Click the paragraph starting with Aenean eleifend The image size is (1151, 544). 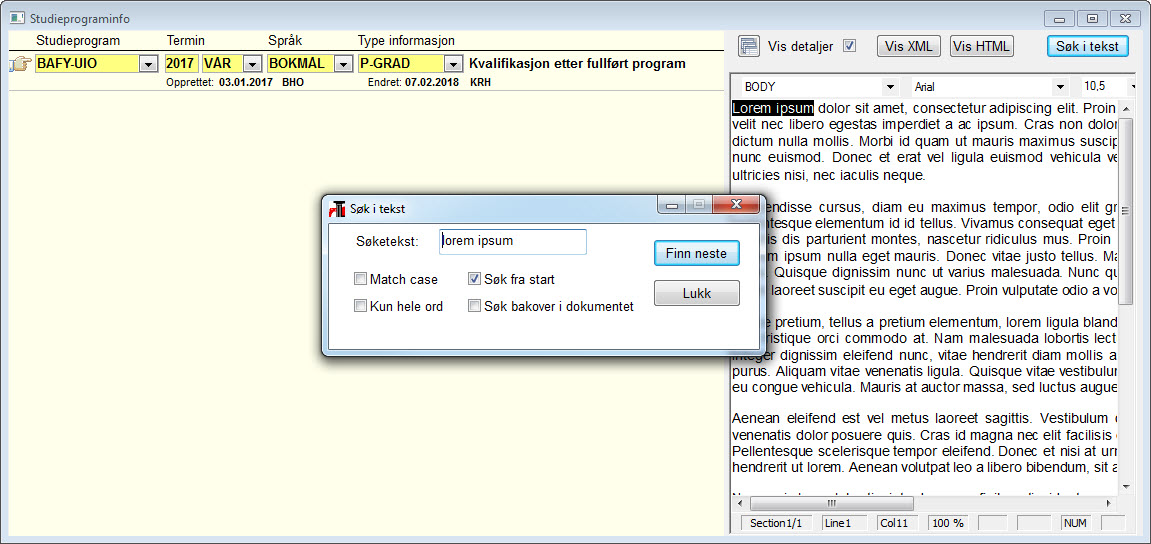(926, 443)
